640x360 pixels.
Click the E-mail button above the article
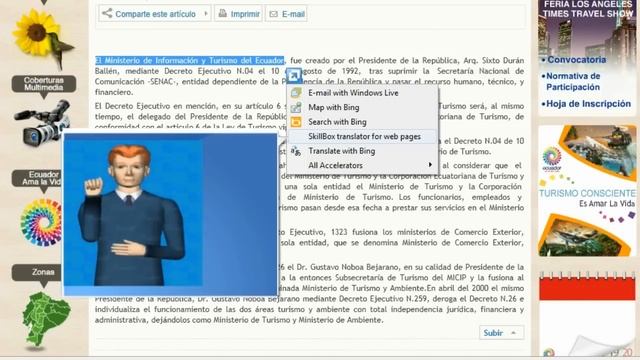click(x=286, y=14)
